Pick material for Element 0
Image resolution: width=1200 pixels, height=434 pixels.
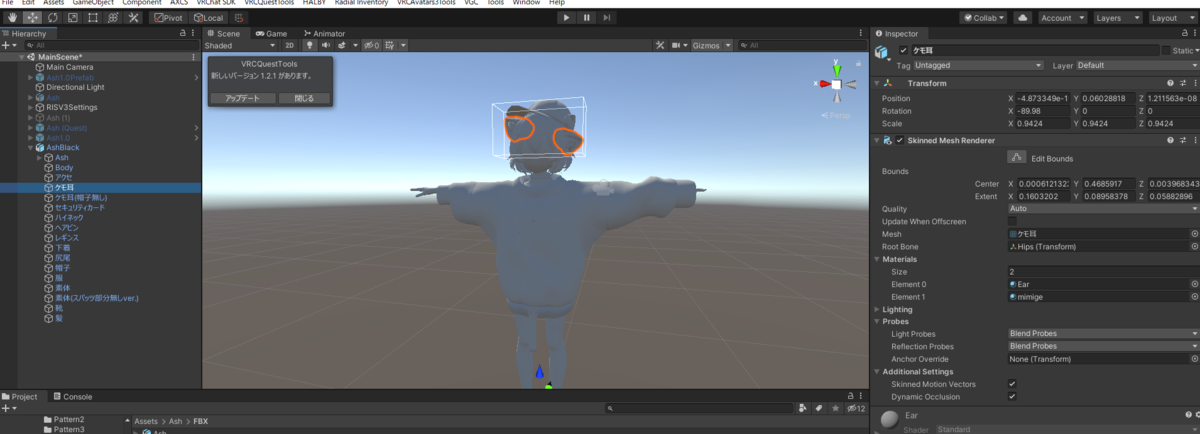[x=1194, y=284]
